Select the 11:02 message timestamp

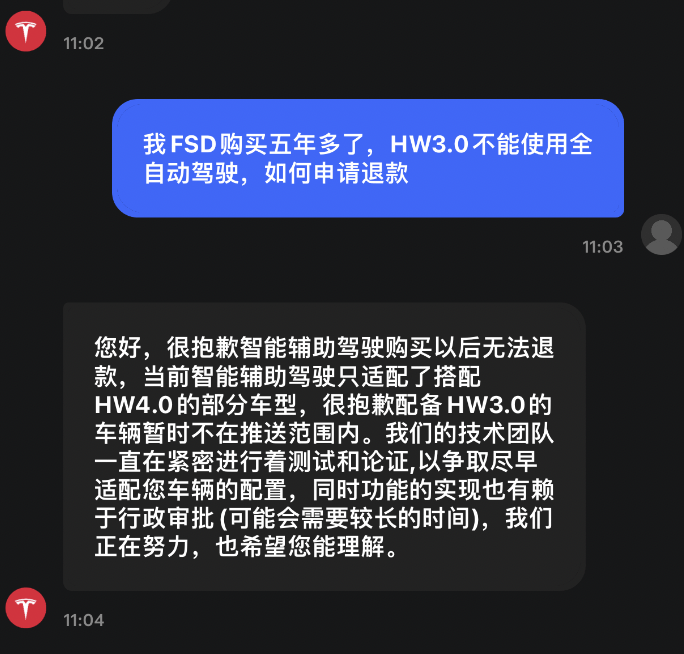(84, 43)
